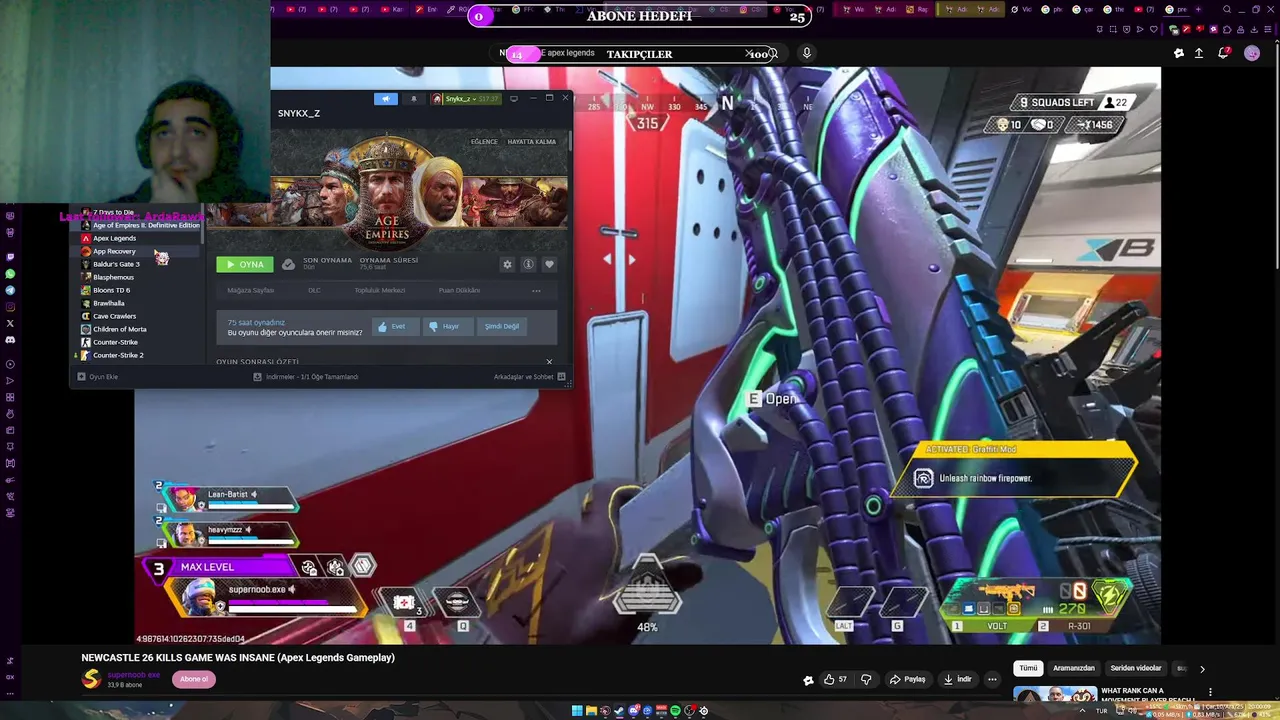This screenshot has width=1280, height=720.
Task: Open Mağaza Sayfası tab in Steam
Action: click(x=250, y=290)
